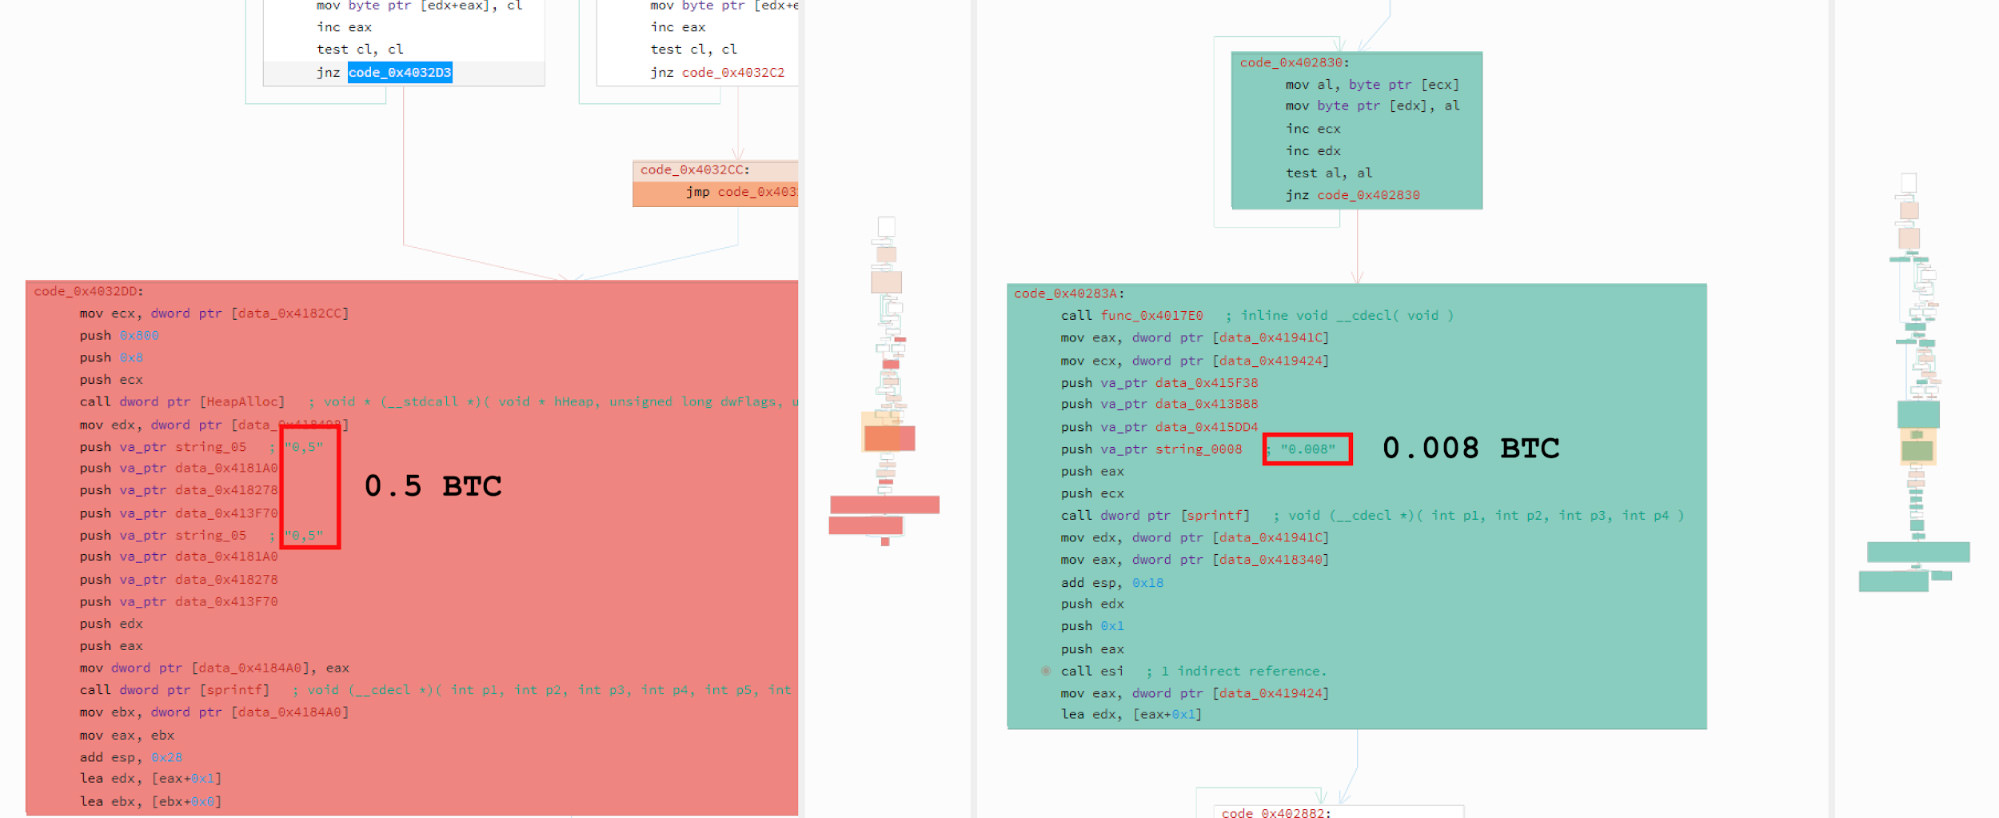Click the highlighted code_0x4032D3 jump target
The image size is (1999, 818).
click(400, 72)
